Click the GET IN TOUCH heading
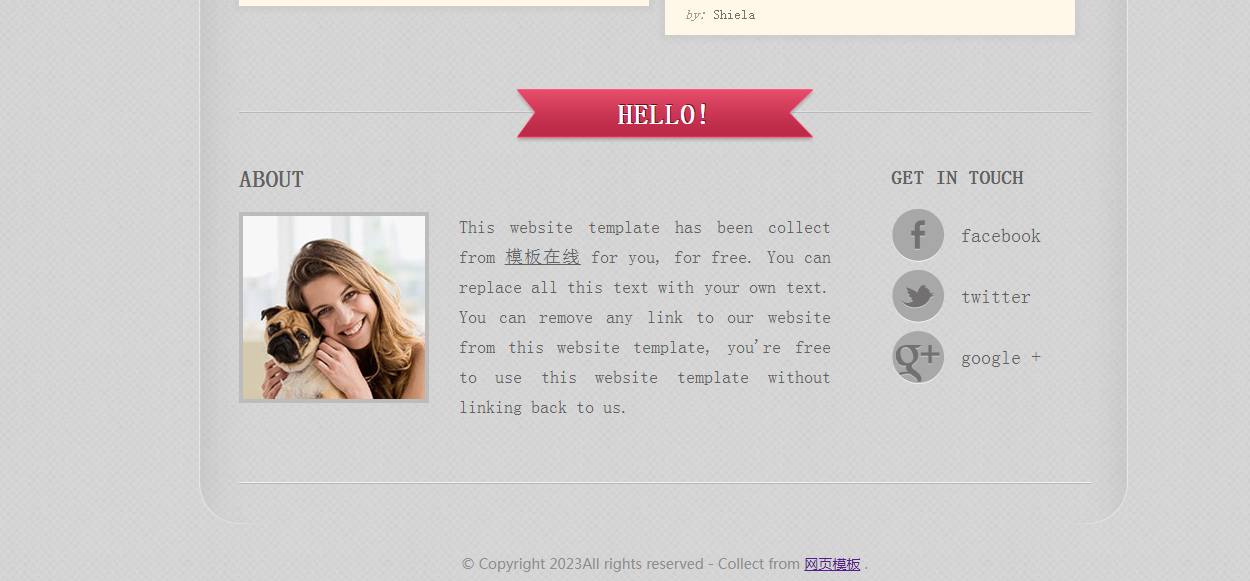This screenshot has width=1250, height=581. (x=957, y=178)
